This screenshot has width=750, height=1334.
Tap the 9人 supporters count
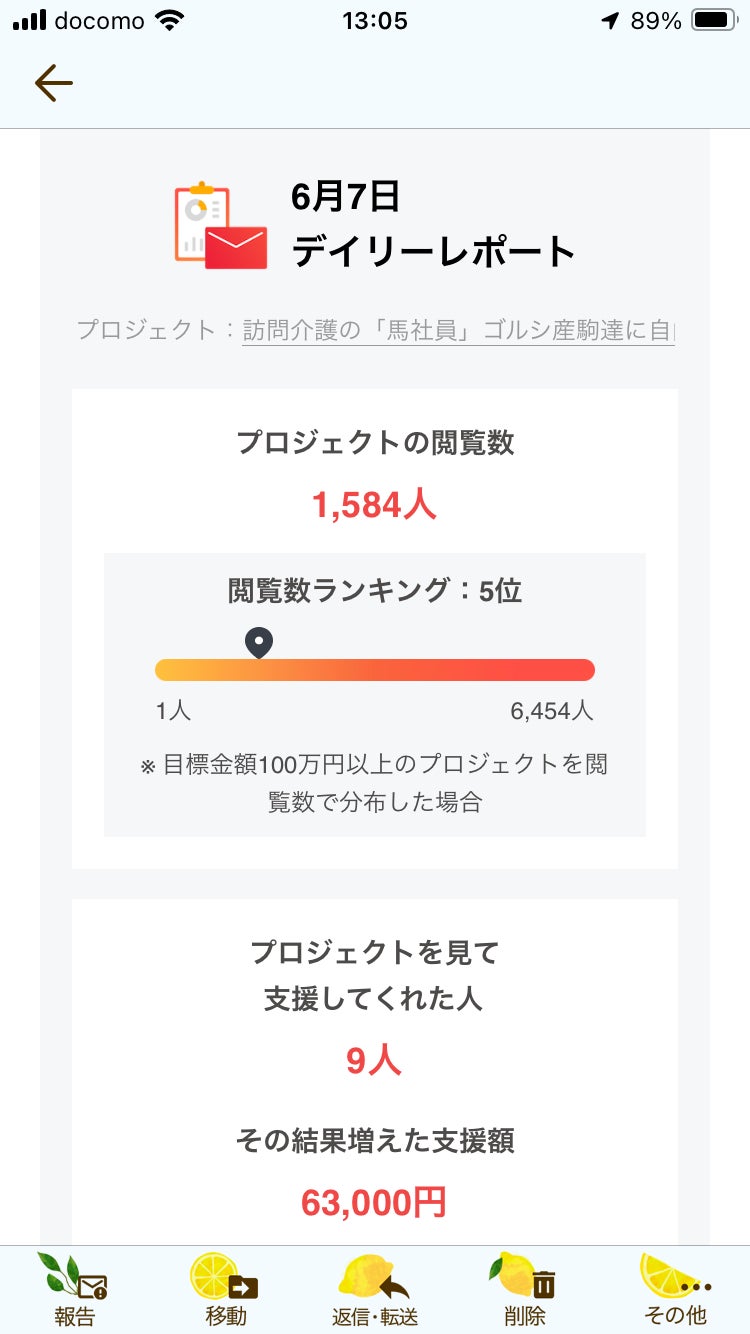click(x=374, y=1061)
